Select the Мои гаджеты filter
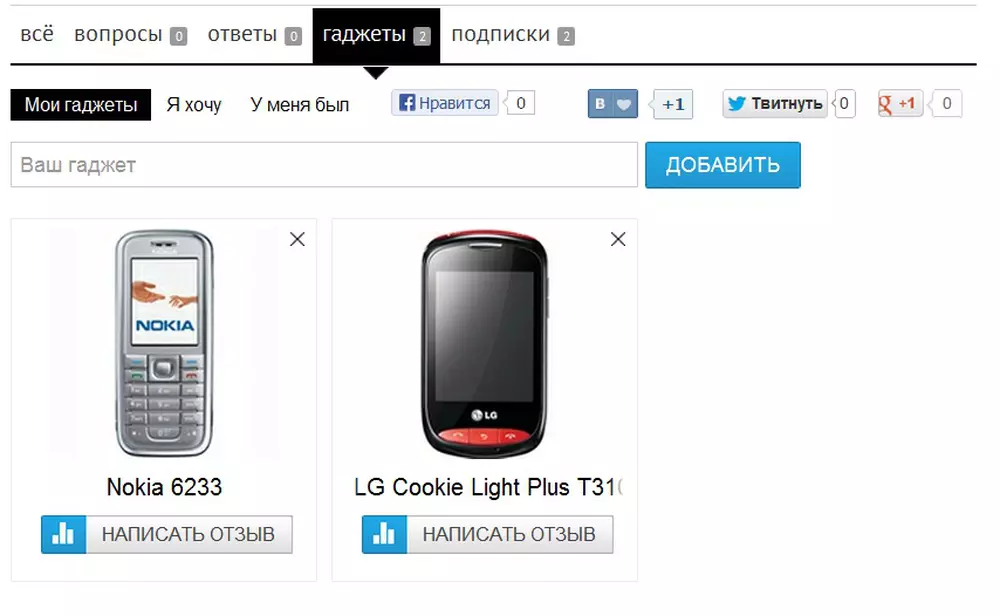Viewport: 1000px width, 616px height. pyautogui.click(x=81, y=105)
